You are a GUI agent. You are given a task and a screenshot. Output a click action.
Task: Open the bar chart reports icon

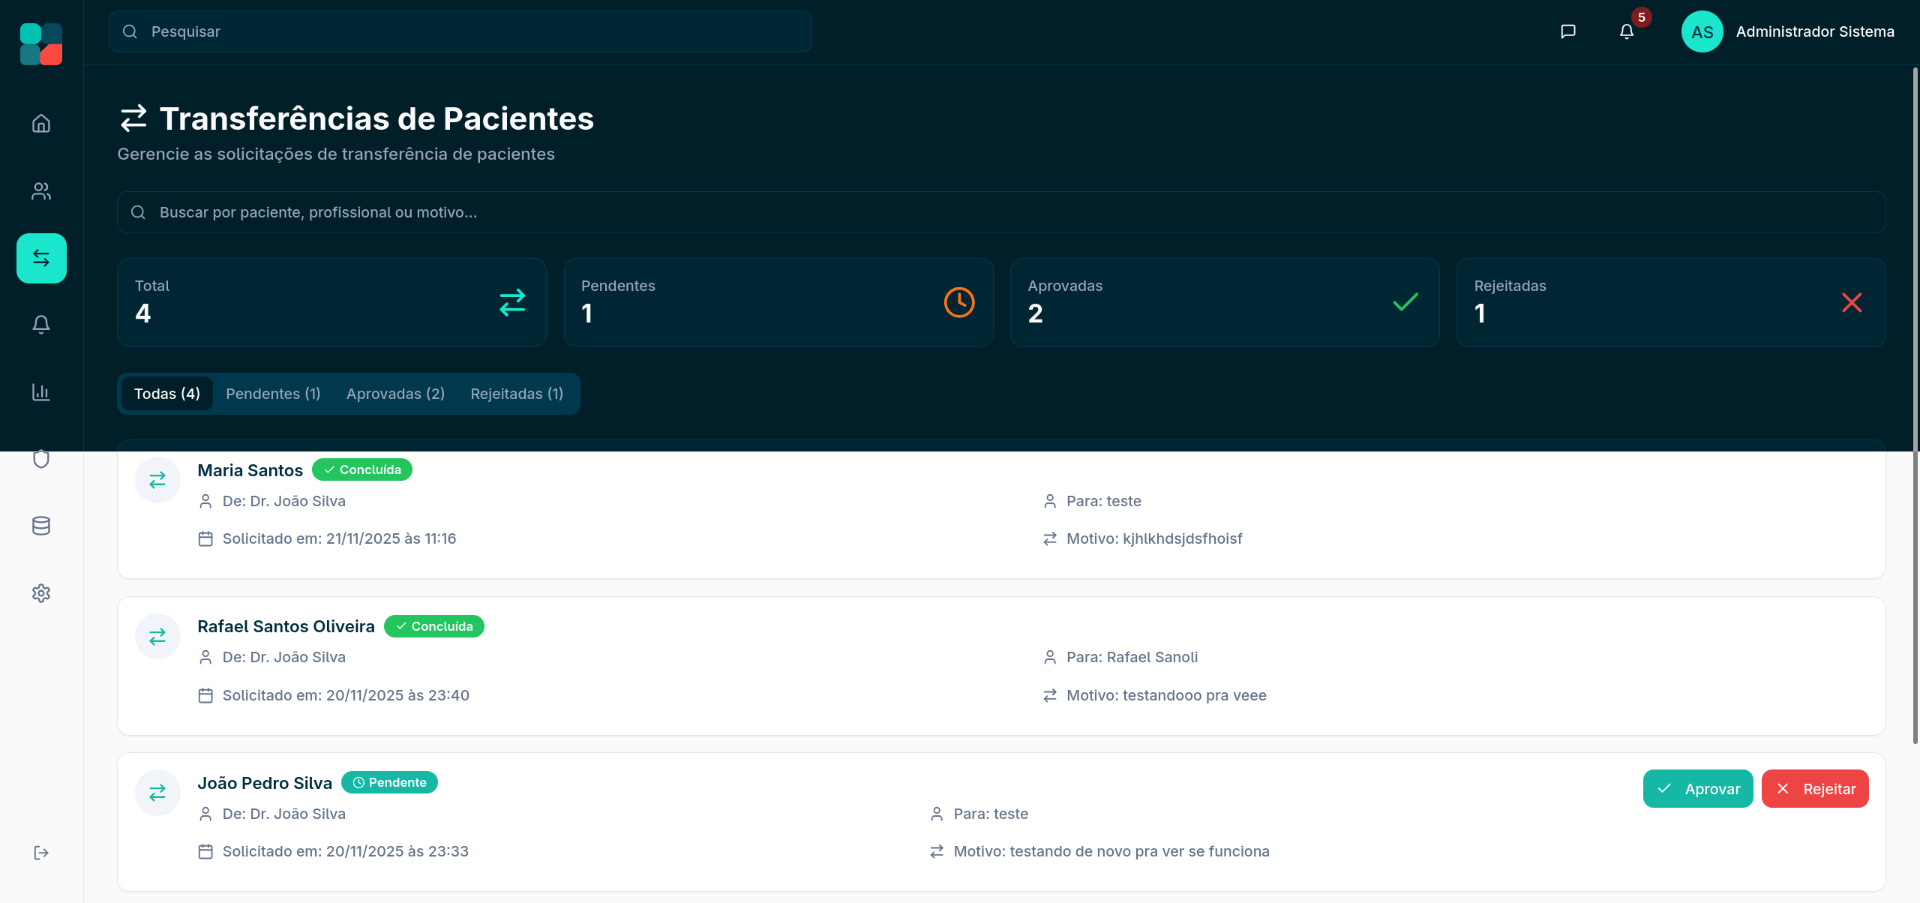coord(41,392)
